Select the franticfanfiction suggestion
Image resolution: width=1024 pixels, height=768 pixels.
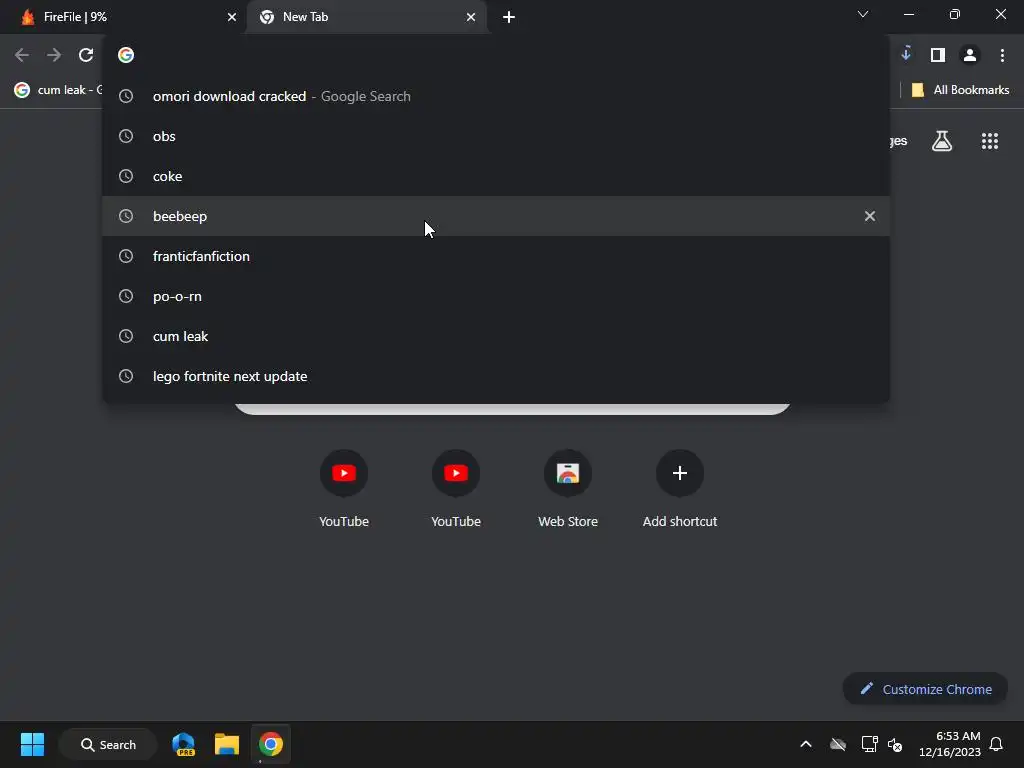coord(496,256)
